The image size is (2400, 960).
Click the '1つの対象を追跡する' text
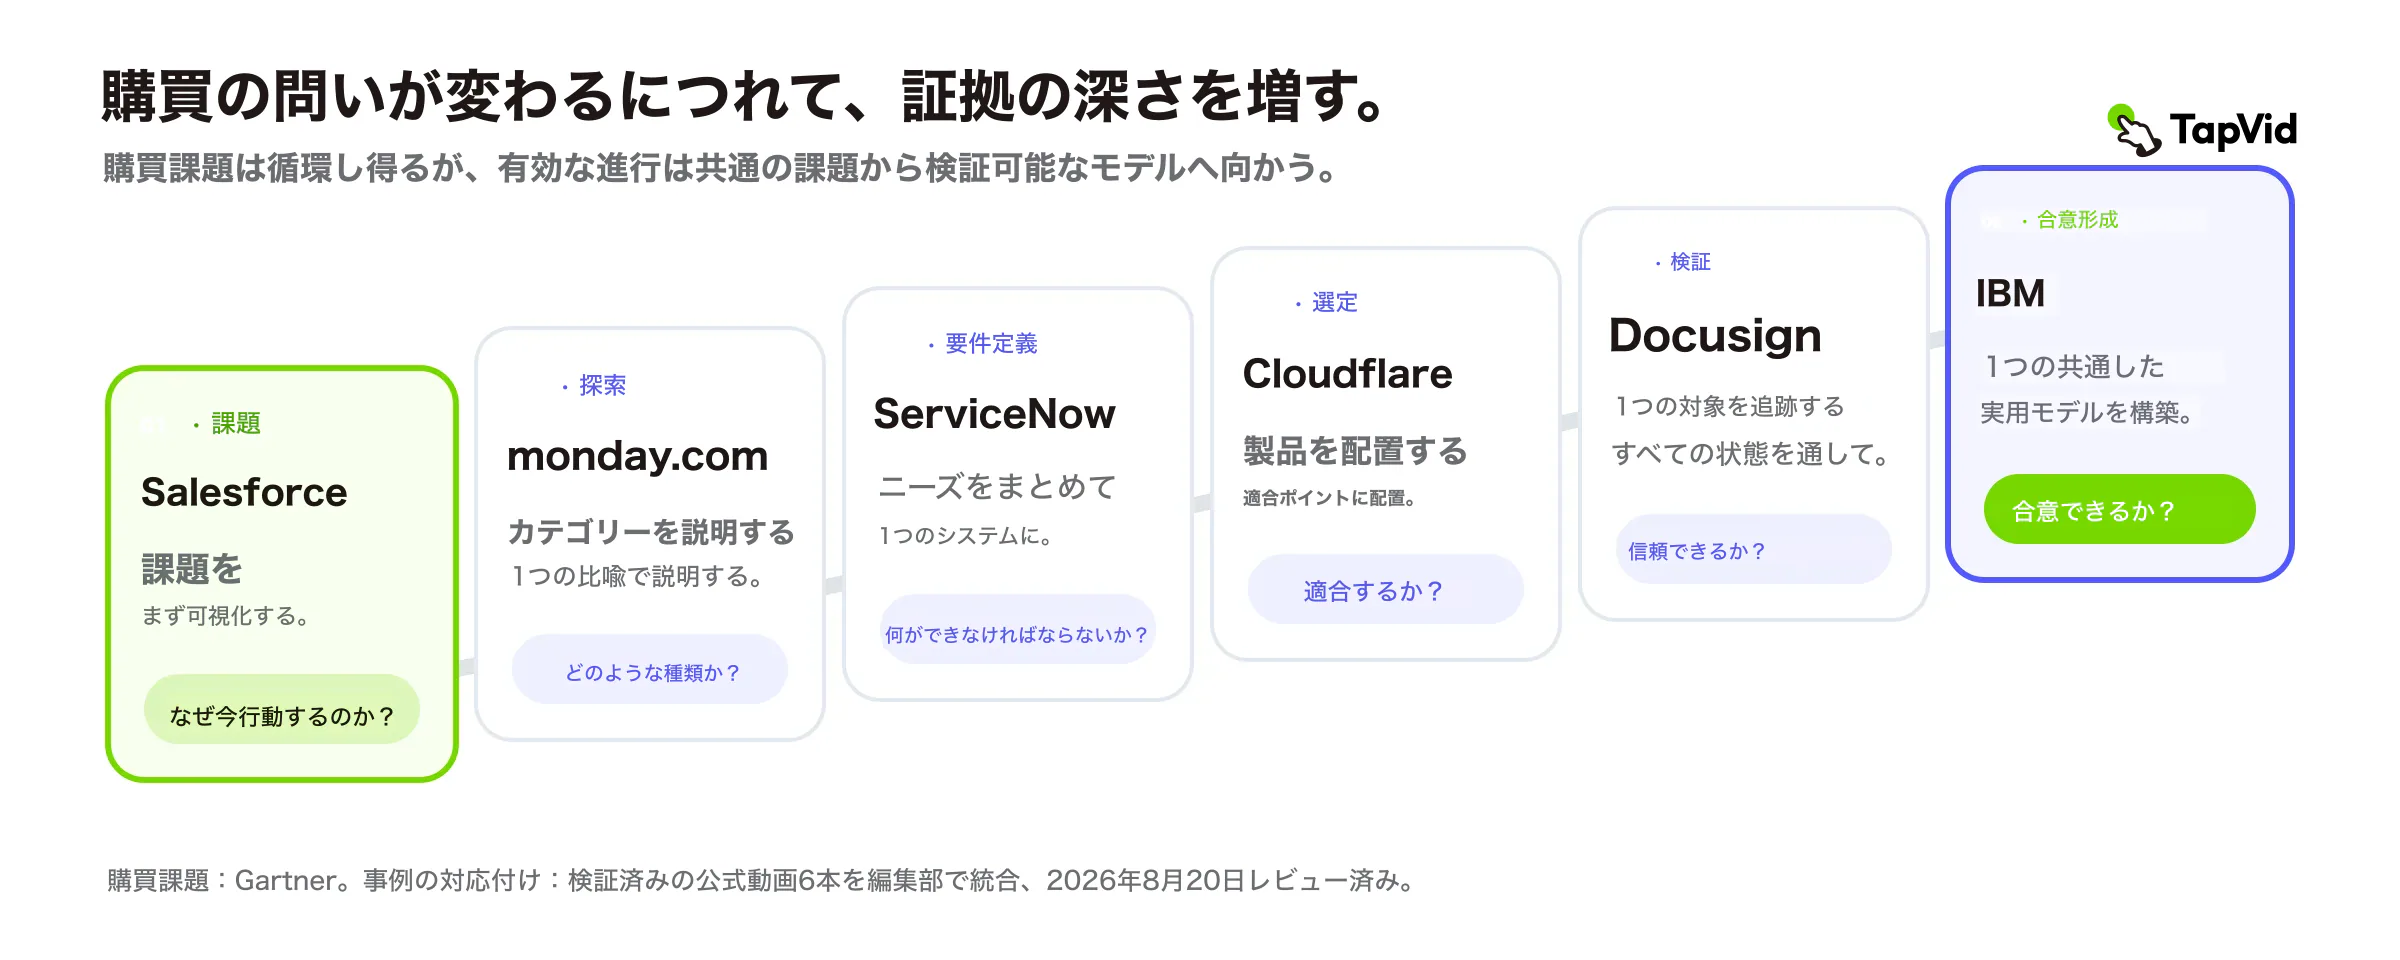coord(1729,406)
